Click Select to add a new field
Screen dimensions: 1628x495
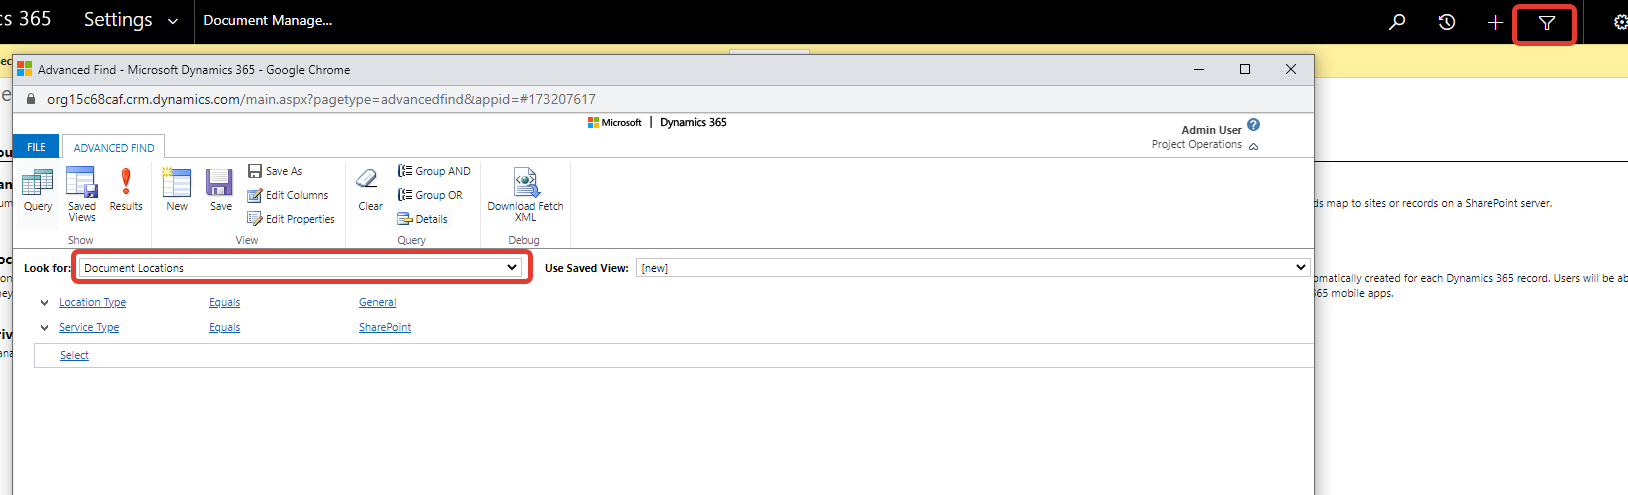pyautogui.click(x=74, y=355)
